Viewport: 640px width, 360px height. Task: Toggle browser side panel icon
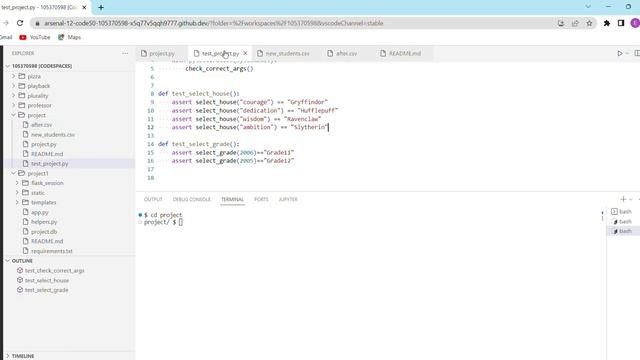click(621, 23)
